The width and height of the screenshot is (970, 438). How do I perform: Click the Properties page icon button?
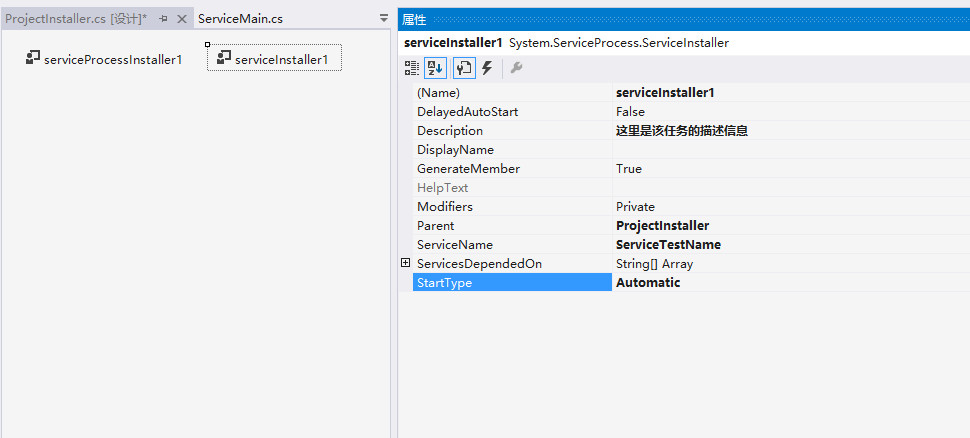pyautogui.click(x=464, y=68)
